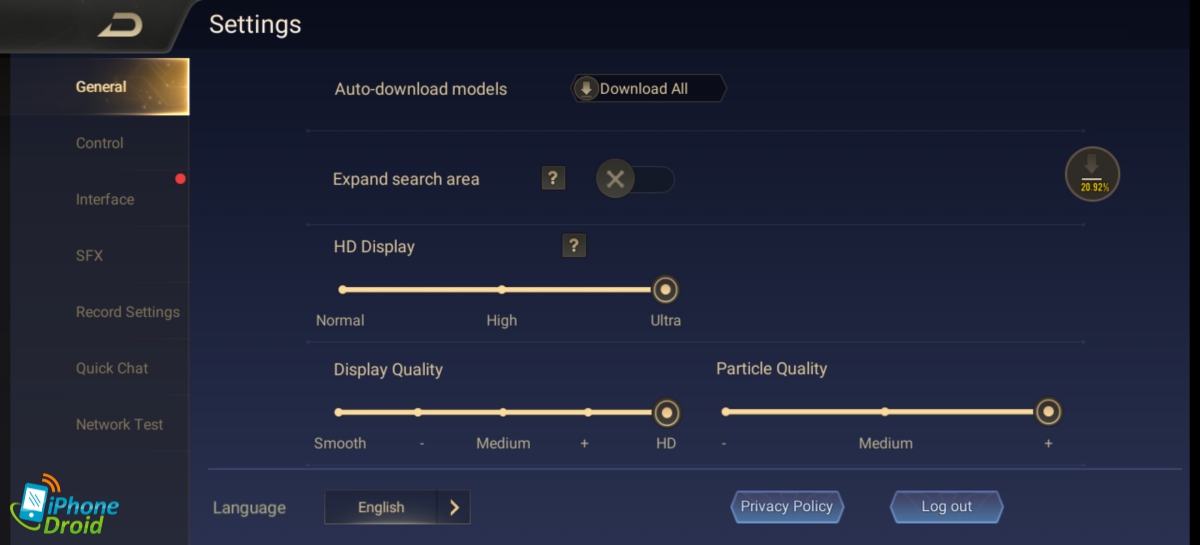Toggle the Expand search area switch
This screenshot has width=1200, height=545.
[635, 179]
